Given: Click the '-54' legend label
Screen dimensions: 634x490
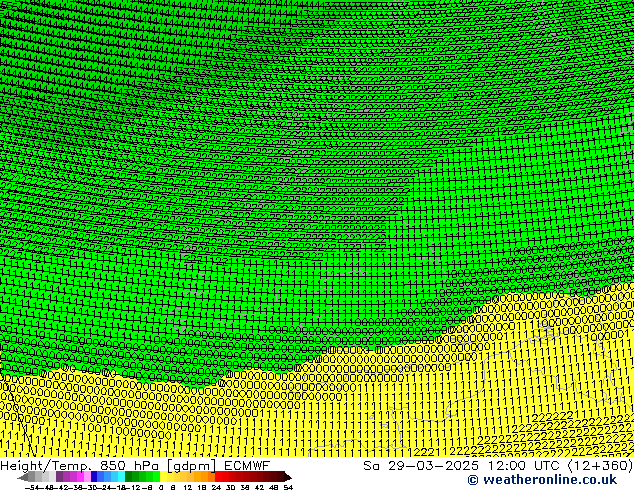Looking at the screenshot, I should [32, 487].
